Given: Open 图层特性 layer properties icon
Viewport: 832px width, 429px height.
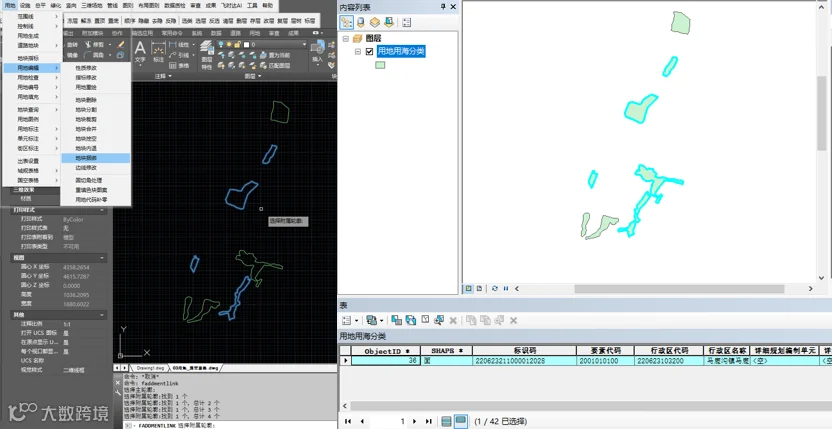Looking at the screenshot, I should (x=206, y=56).
